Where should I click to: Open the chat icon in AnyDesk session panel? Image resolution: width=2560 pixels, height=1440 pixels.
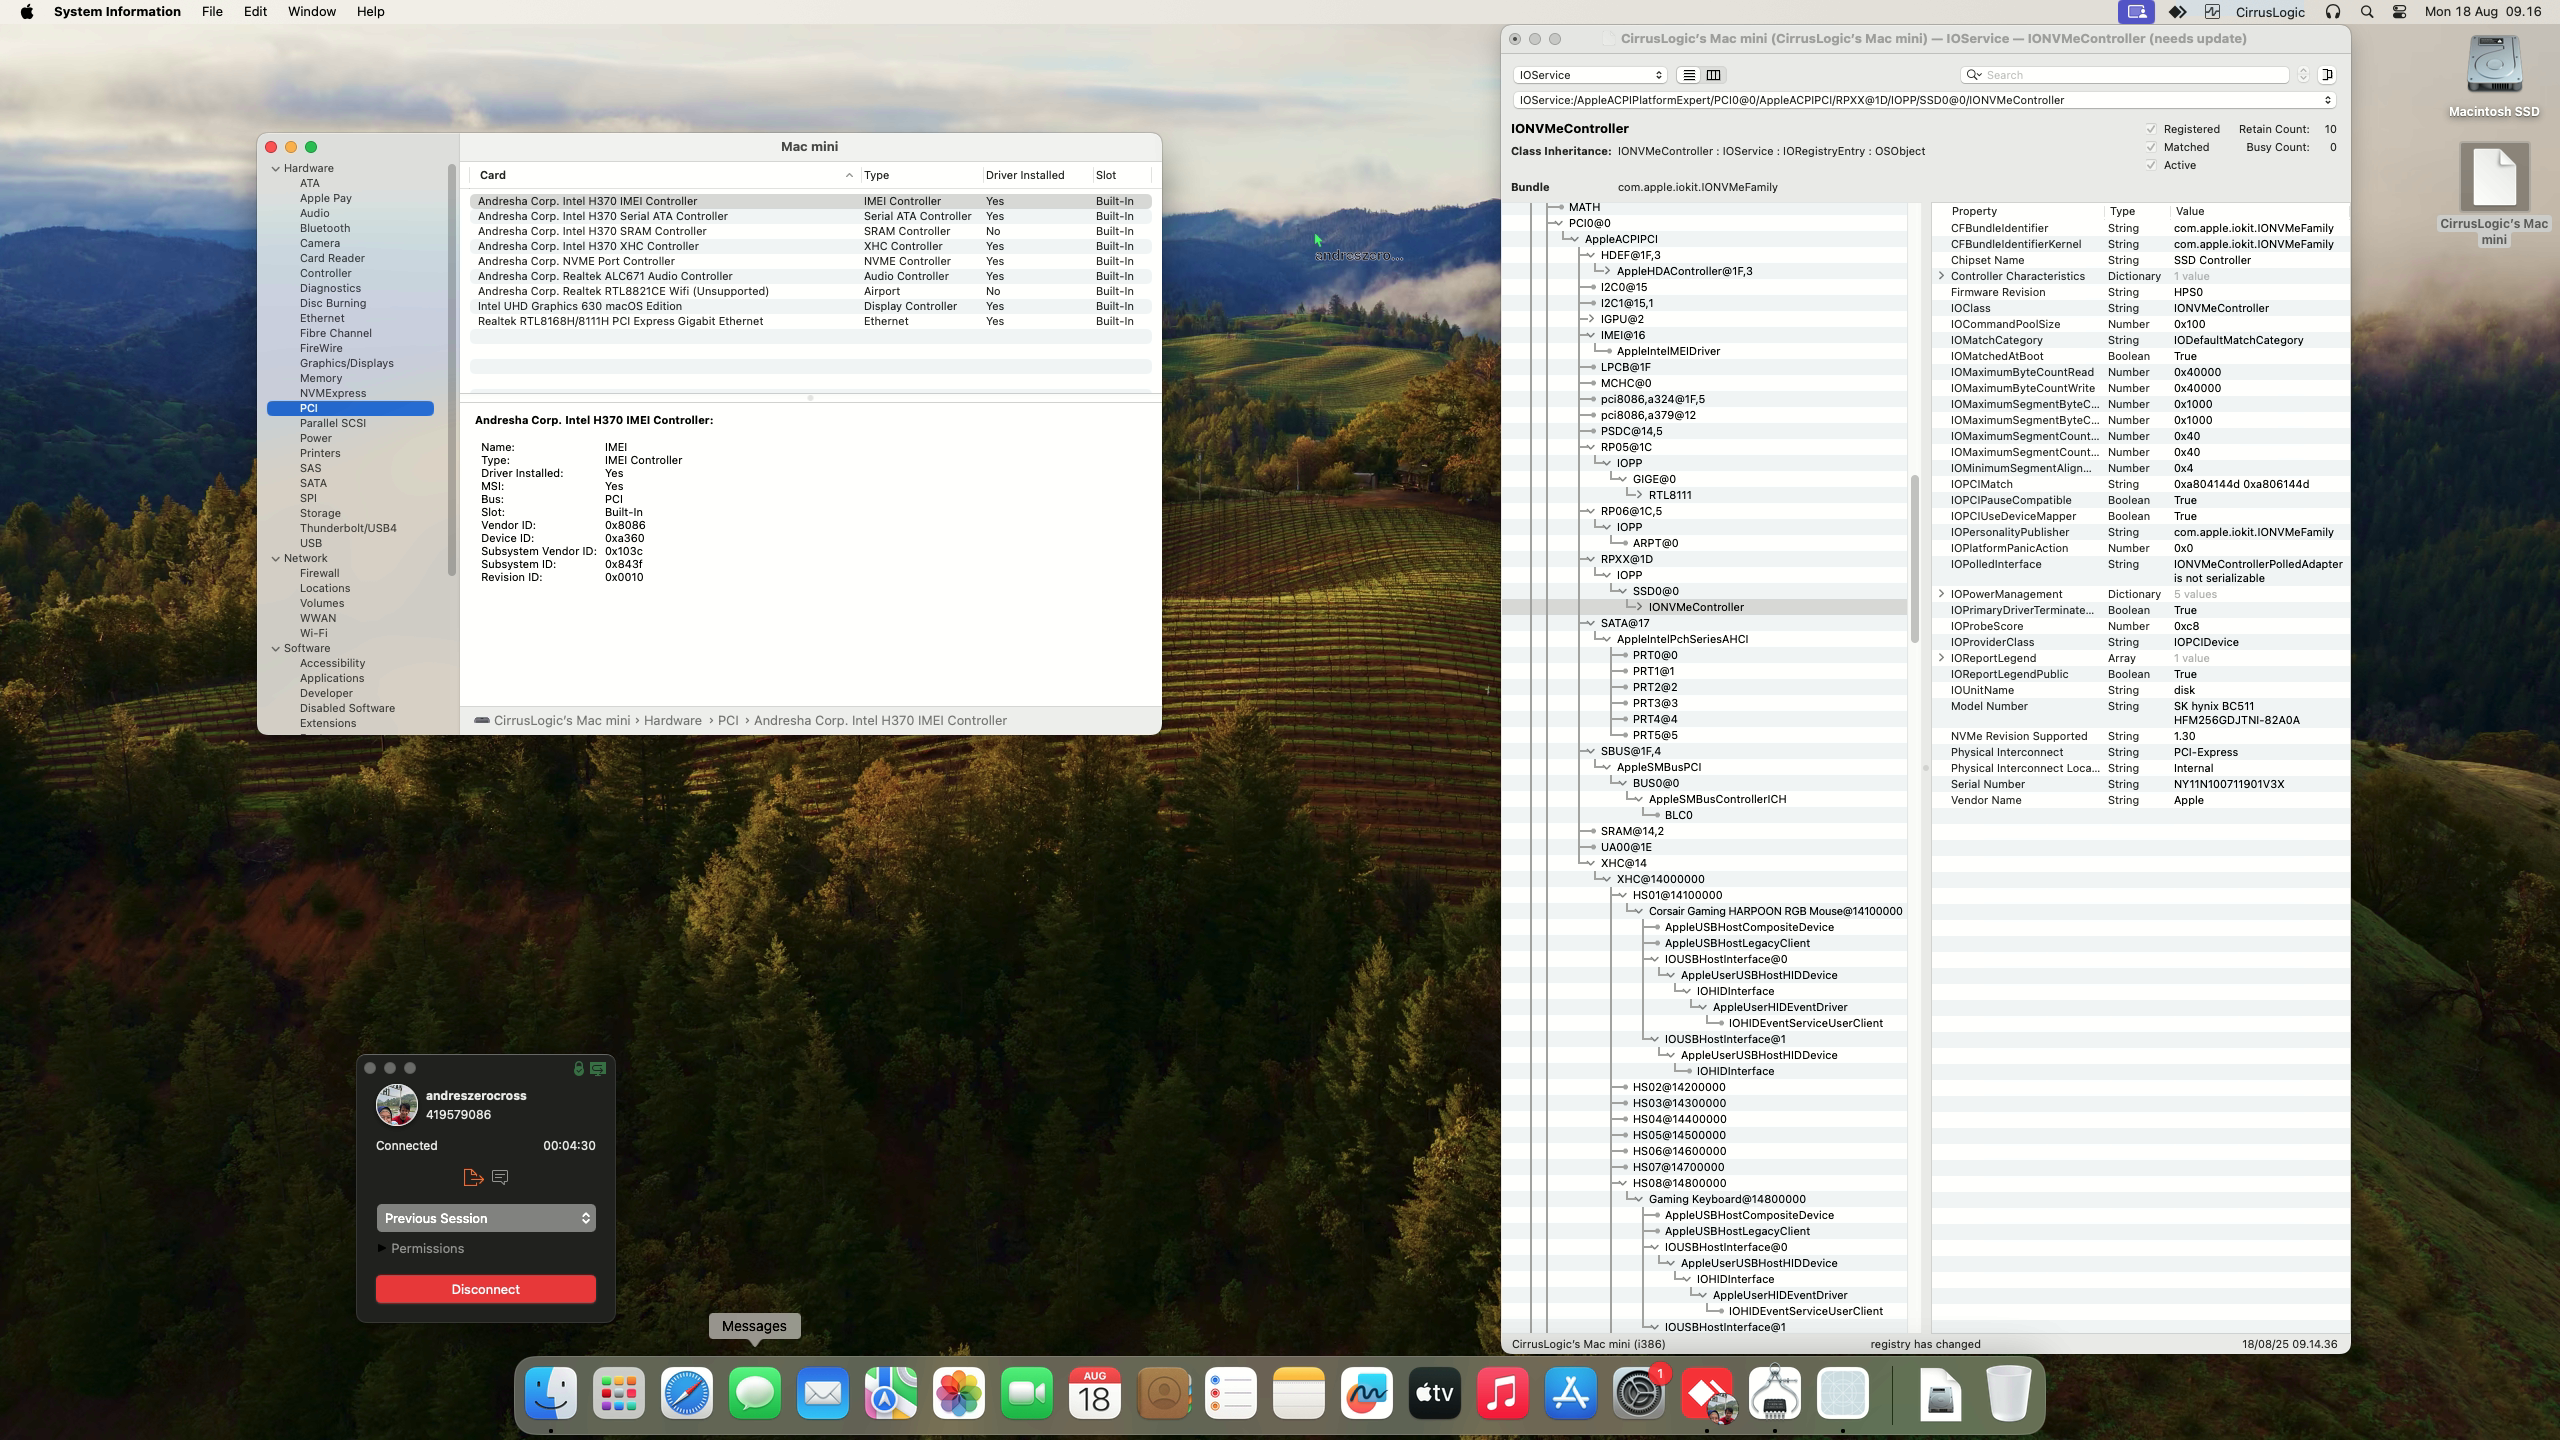tap(501, 1177)
